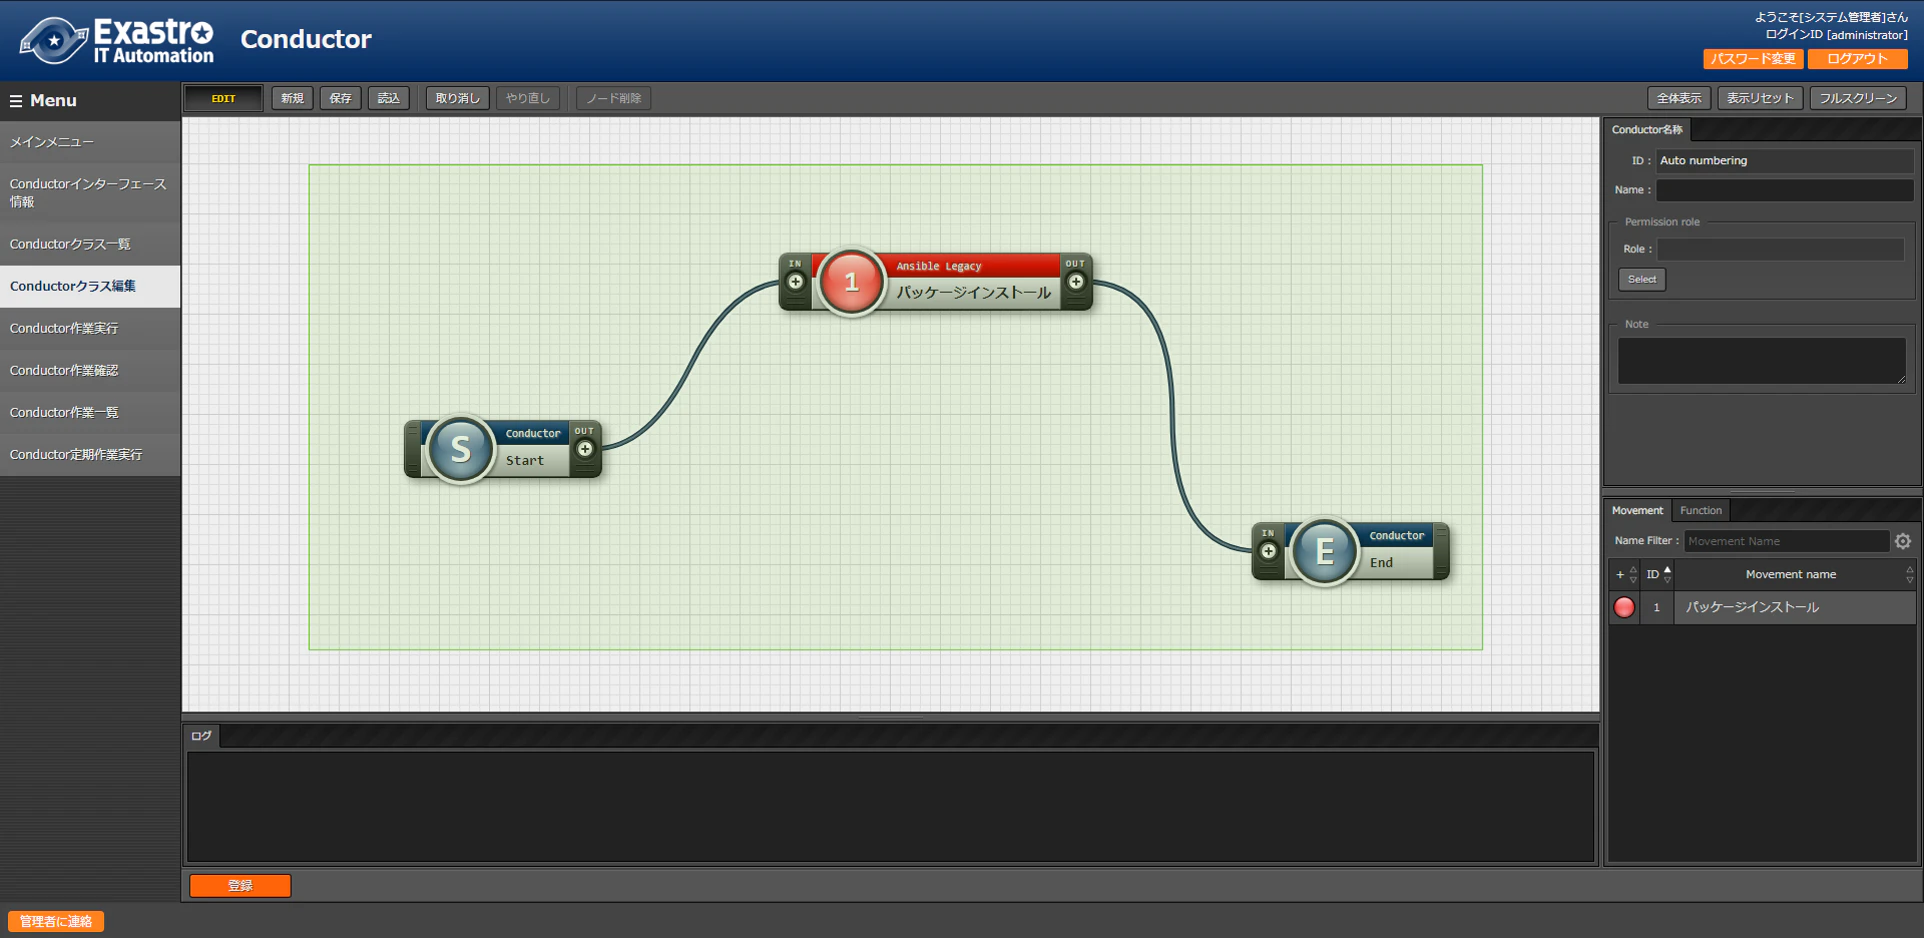Toggle the Menu hamburger icon

[16, 101]
